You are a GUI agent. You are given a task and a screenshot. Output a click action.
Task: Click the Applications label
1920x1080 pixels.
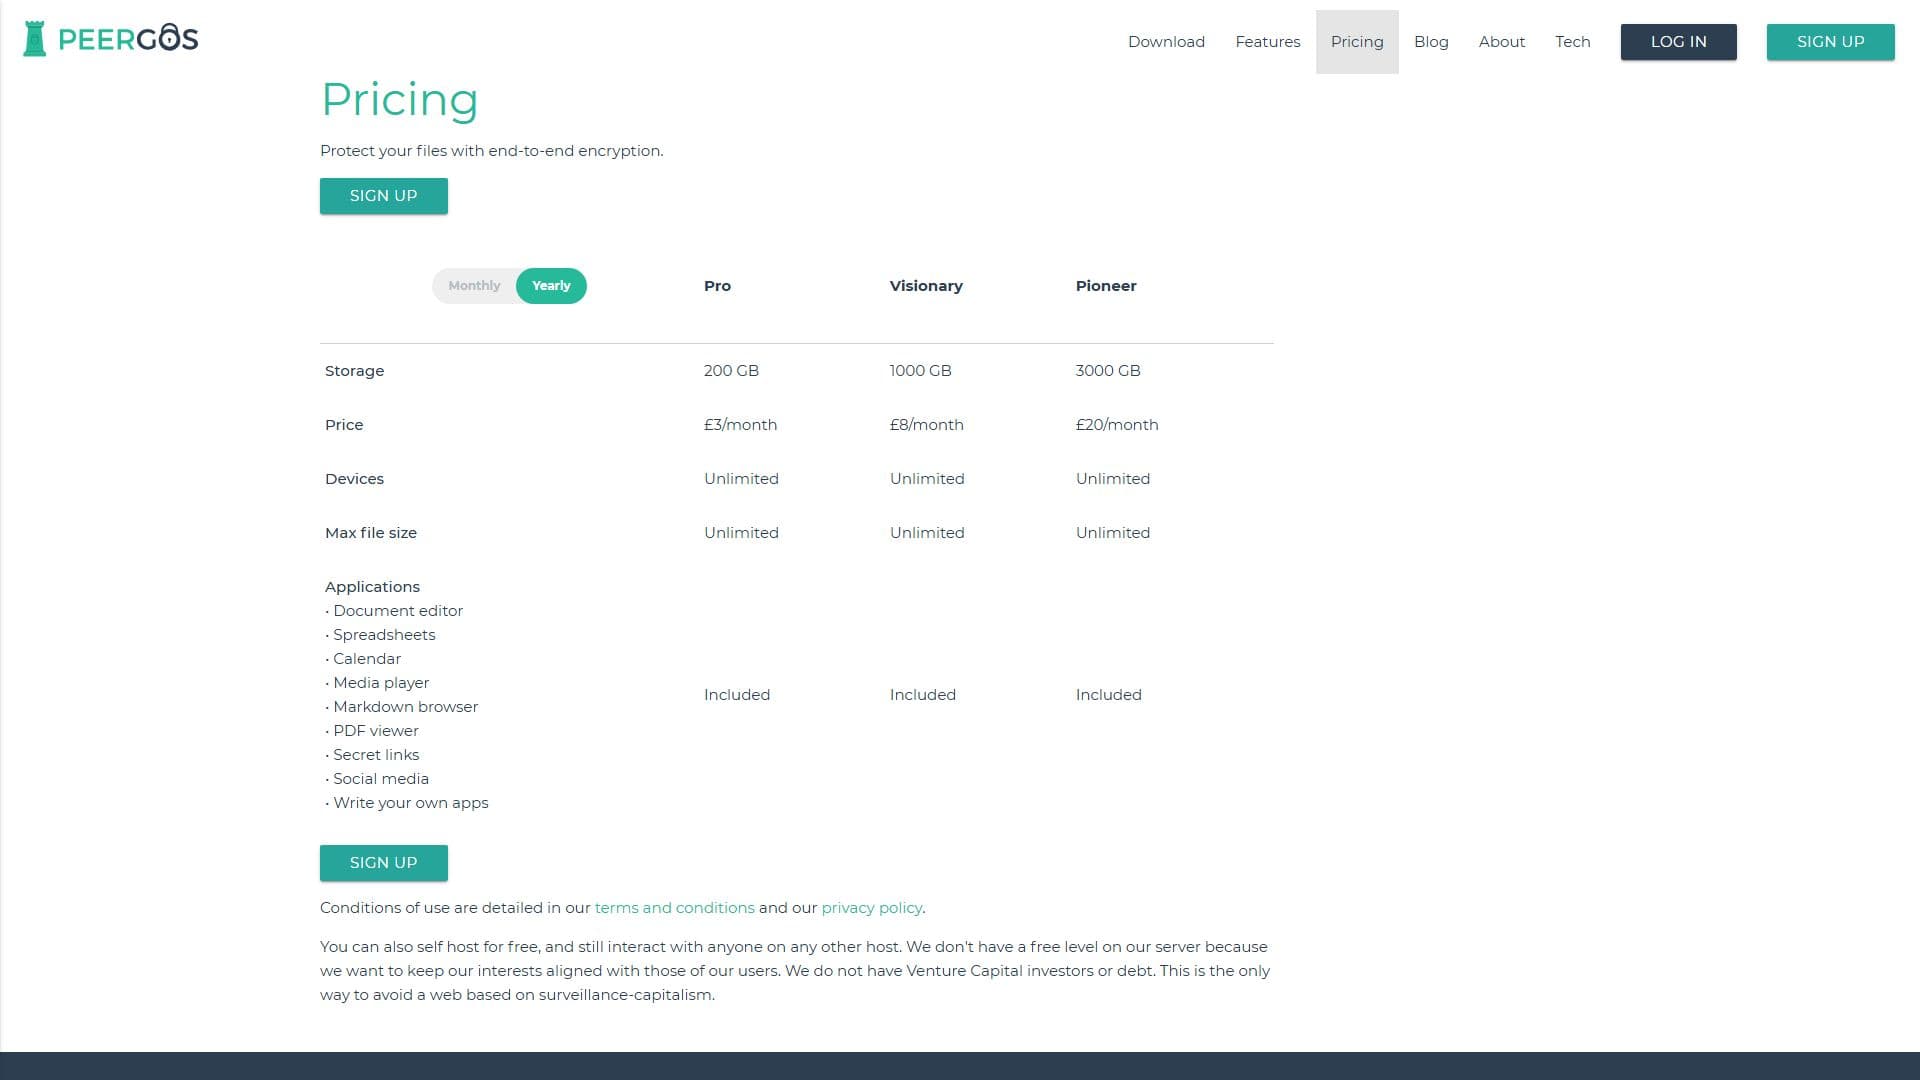click(x=372, y=587)
